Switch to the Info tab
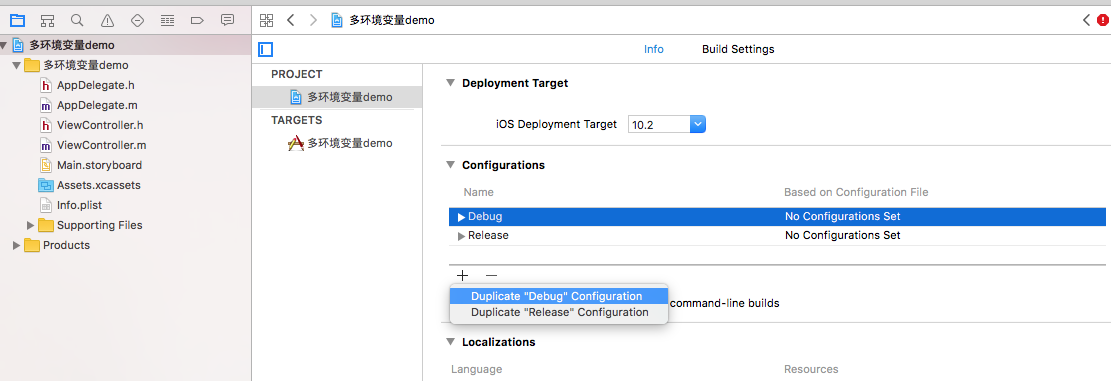This screenshot has height=381, width=1111. pos(653,50)
